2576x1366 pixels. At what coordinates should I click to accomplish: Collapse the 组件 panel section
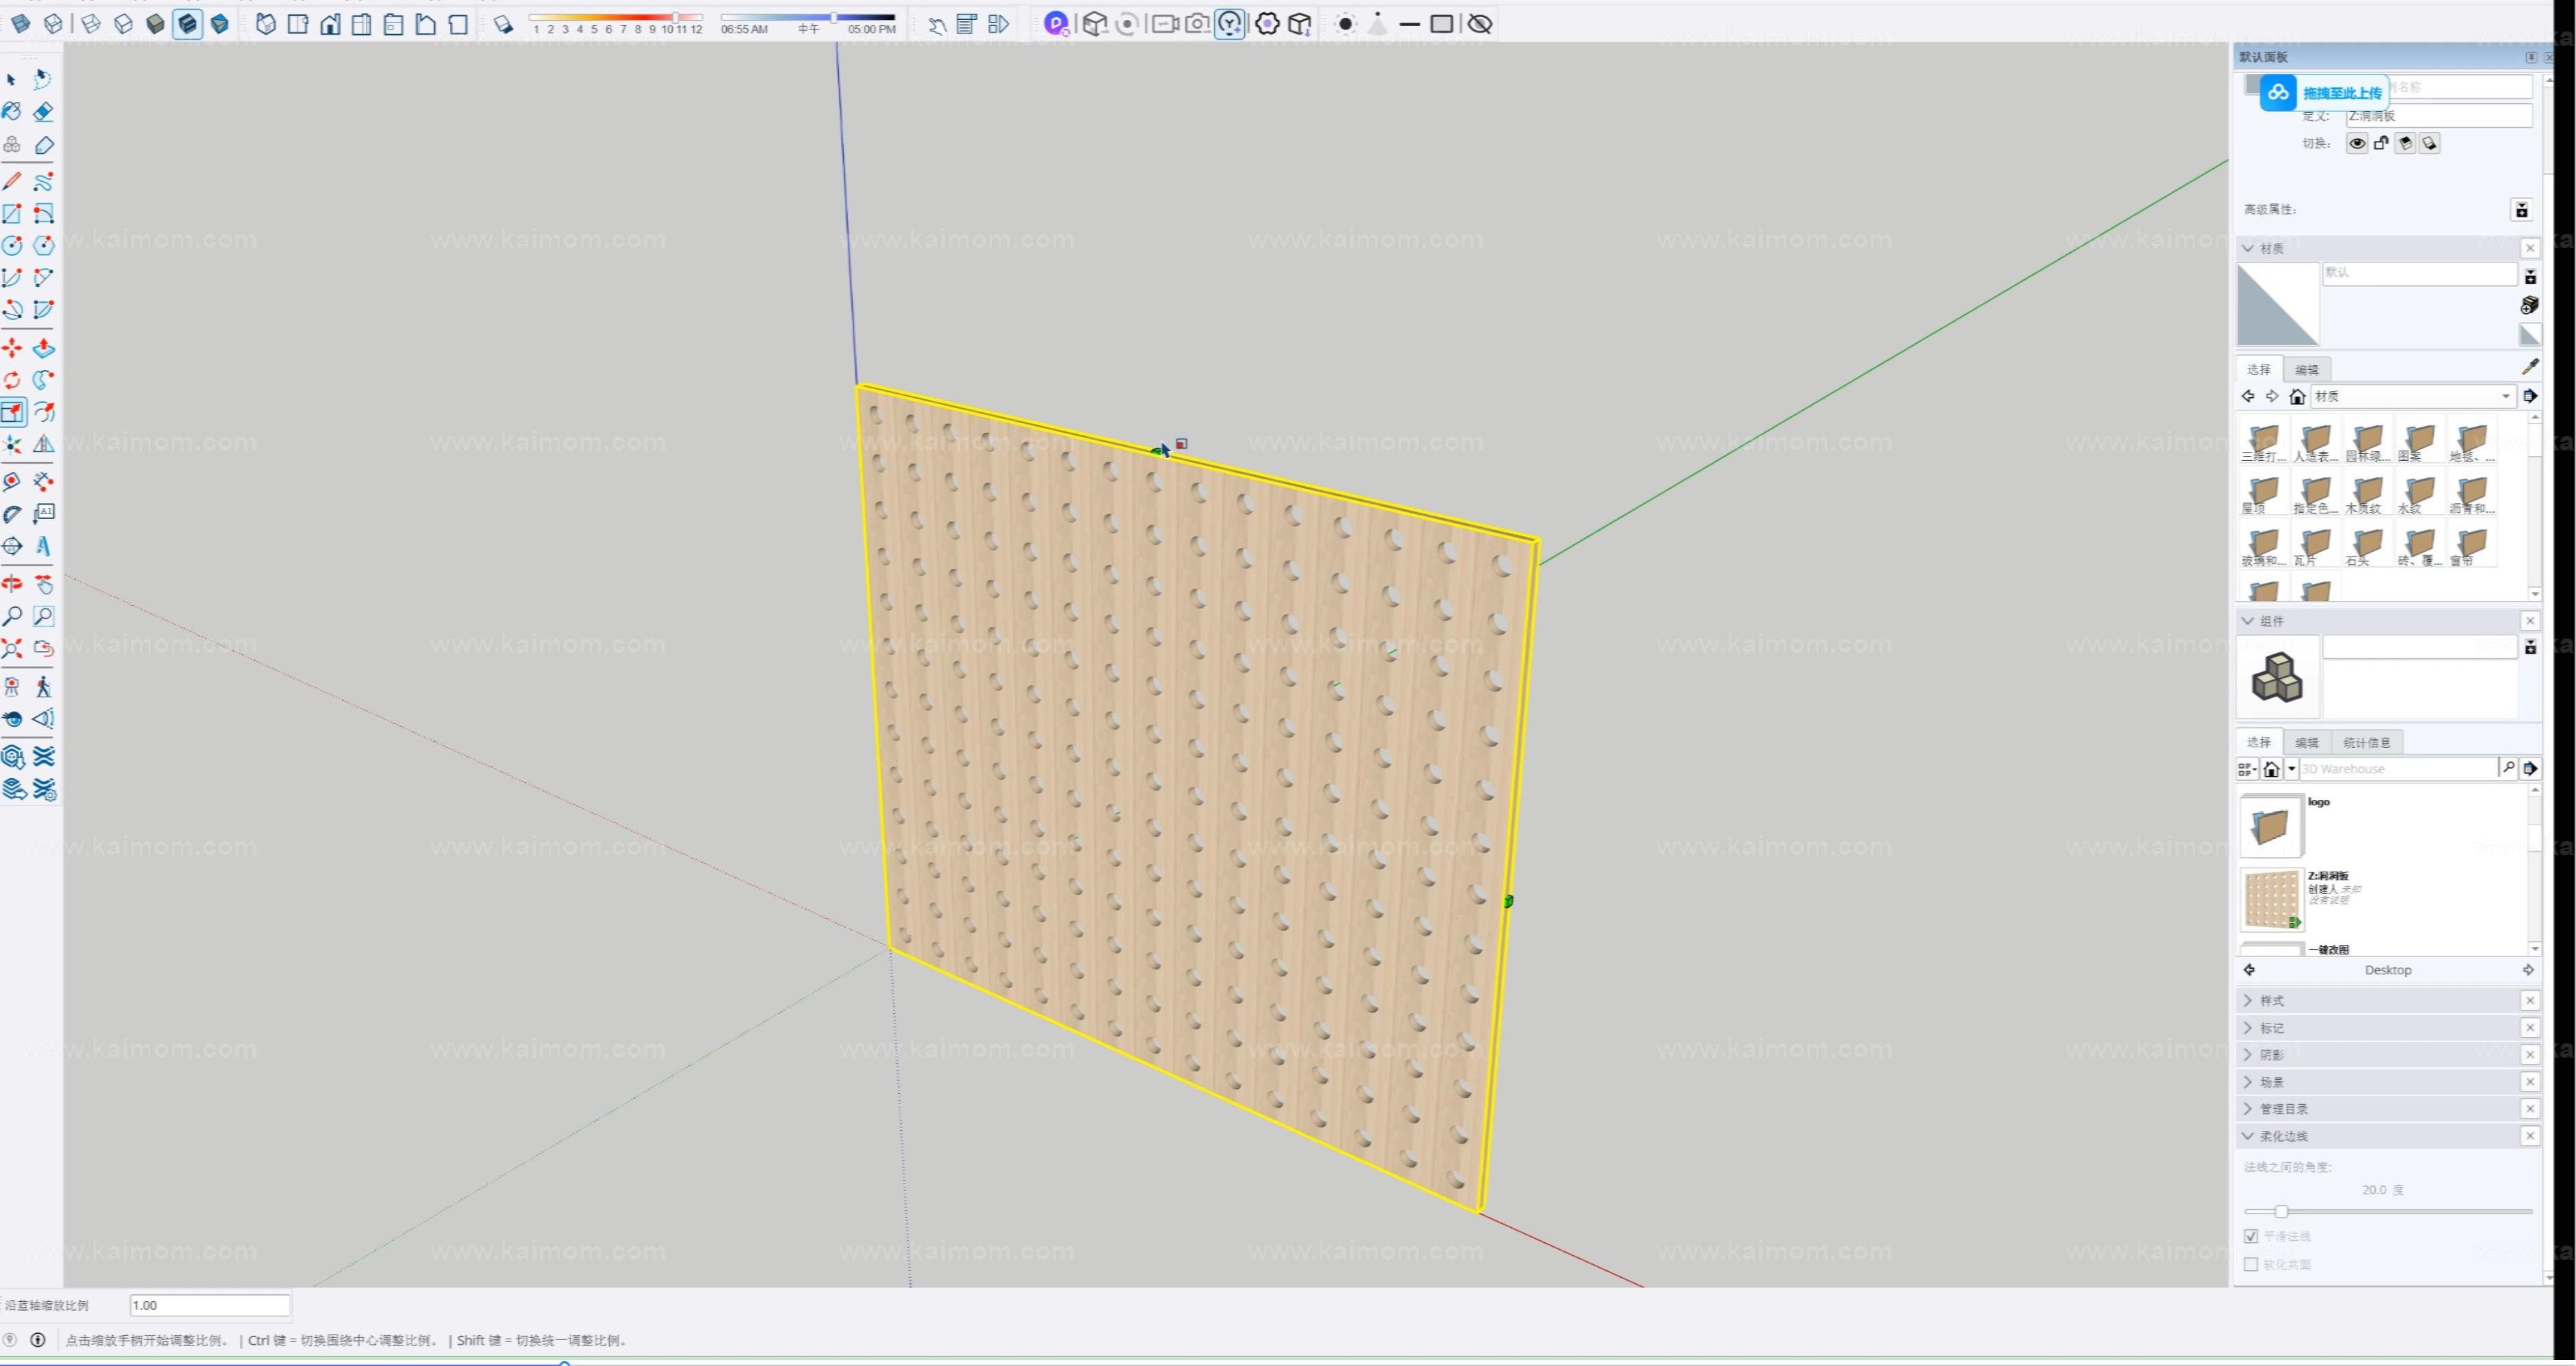(2248, 621)
